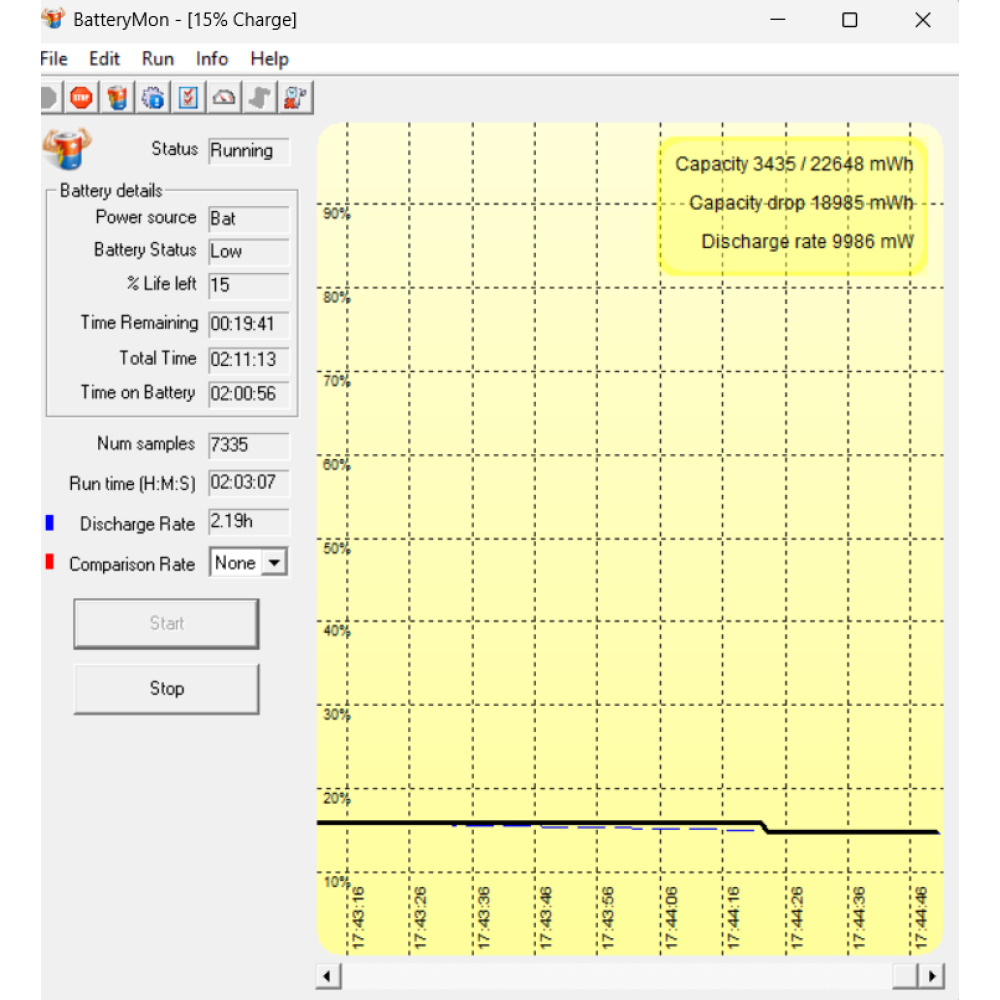Open the Edit menu
This screenshot has height=1000, width=1000.
[104, 59]
